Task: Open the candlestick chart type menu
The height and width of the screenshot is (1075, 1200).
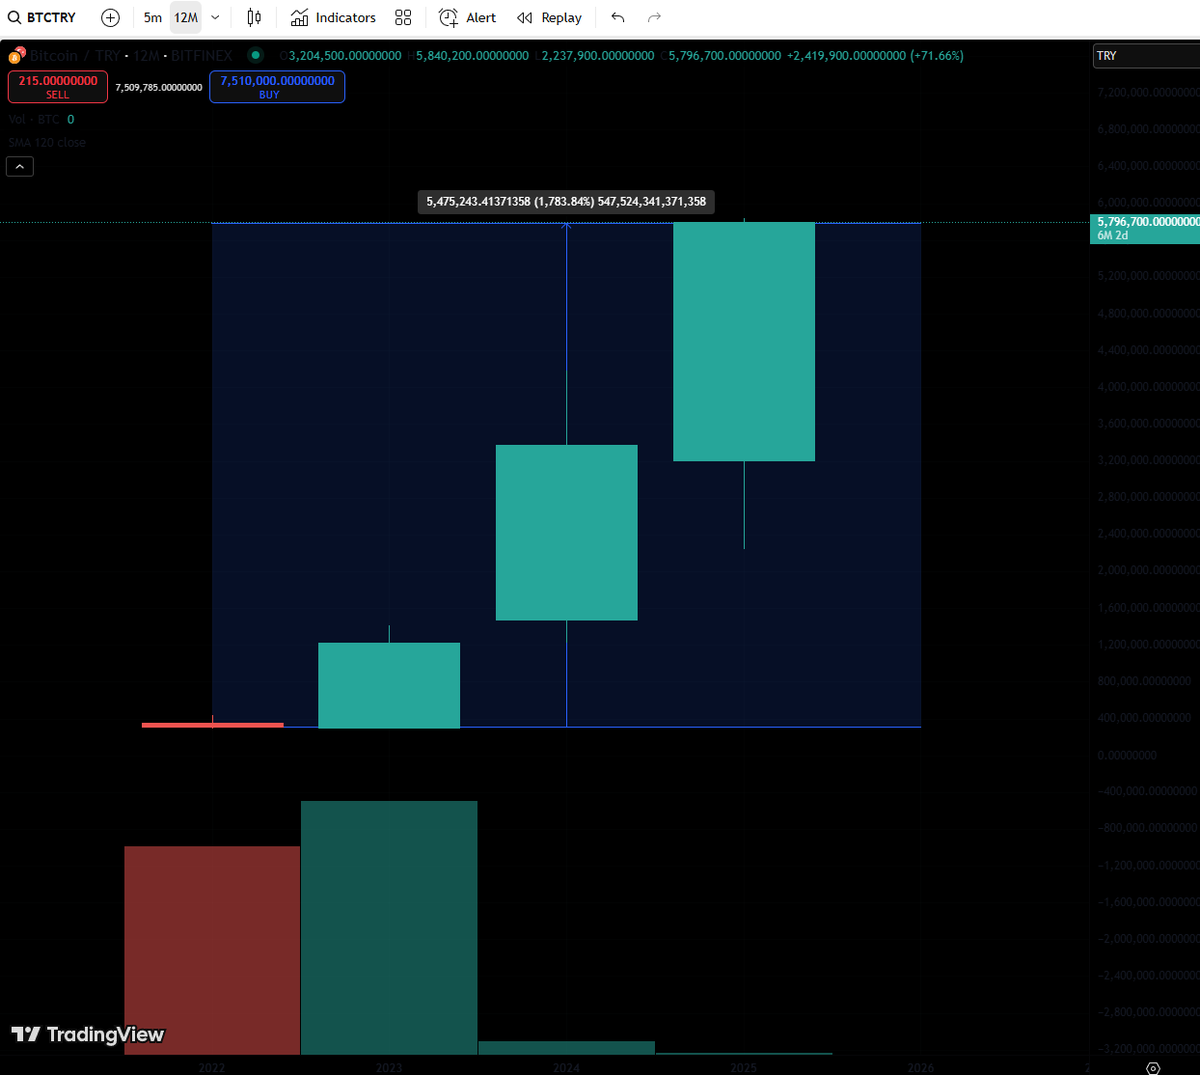Action: click(x=254, y=18)
